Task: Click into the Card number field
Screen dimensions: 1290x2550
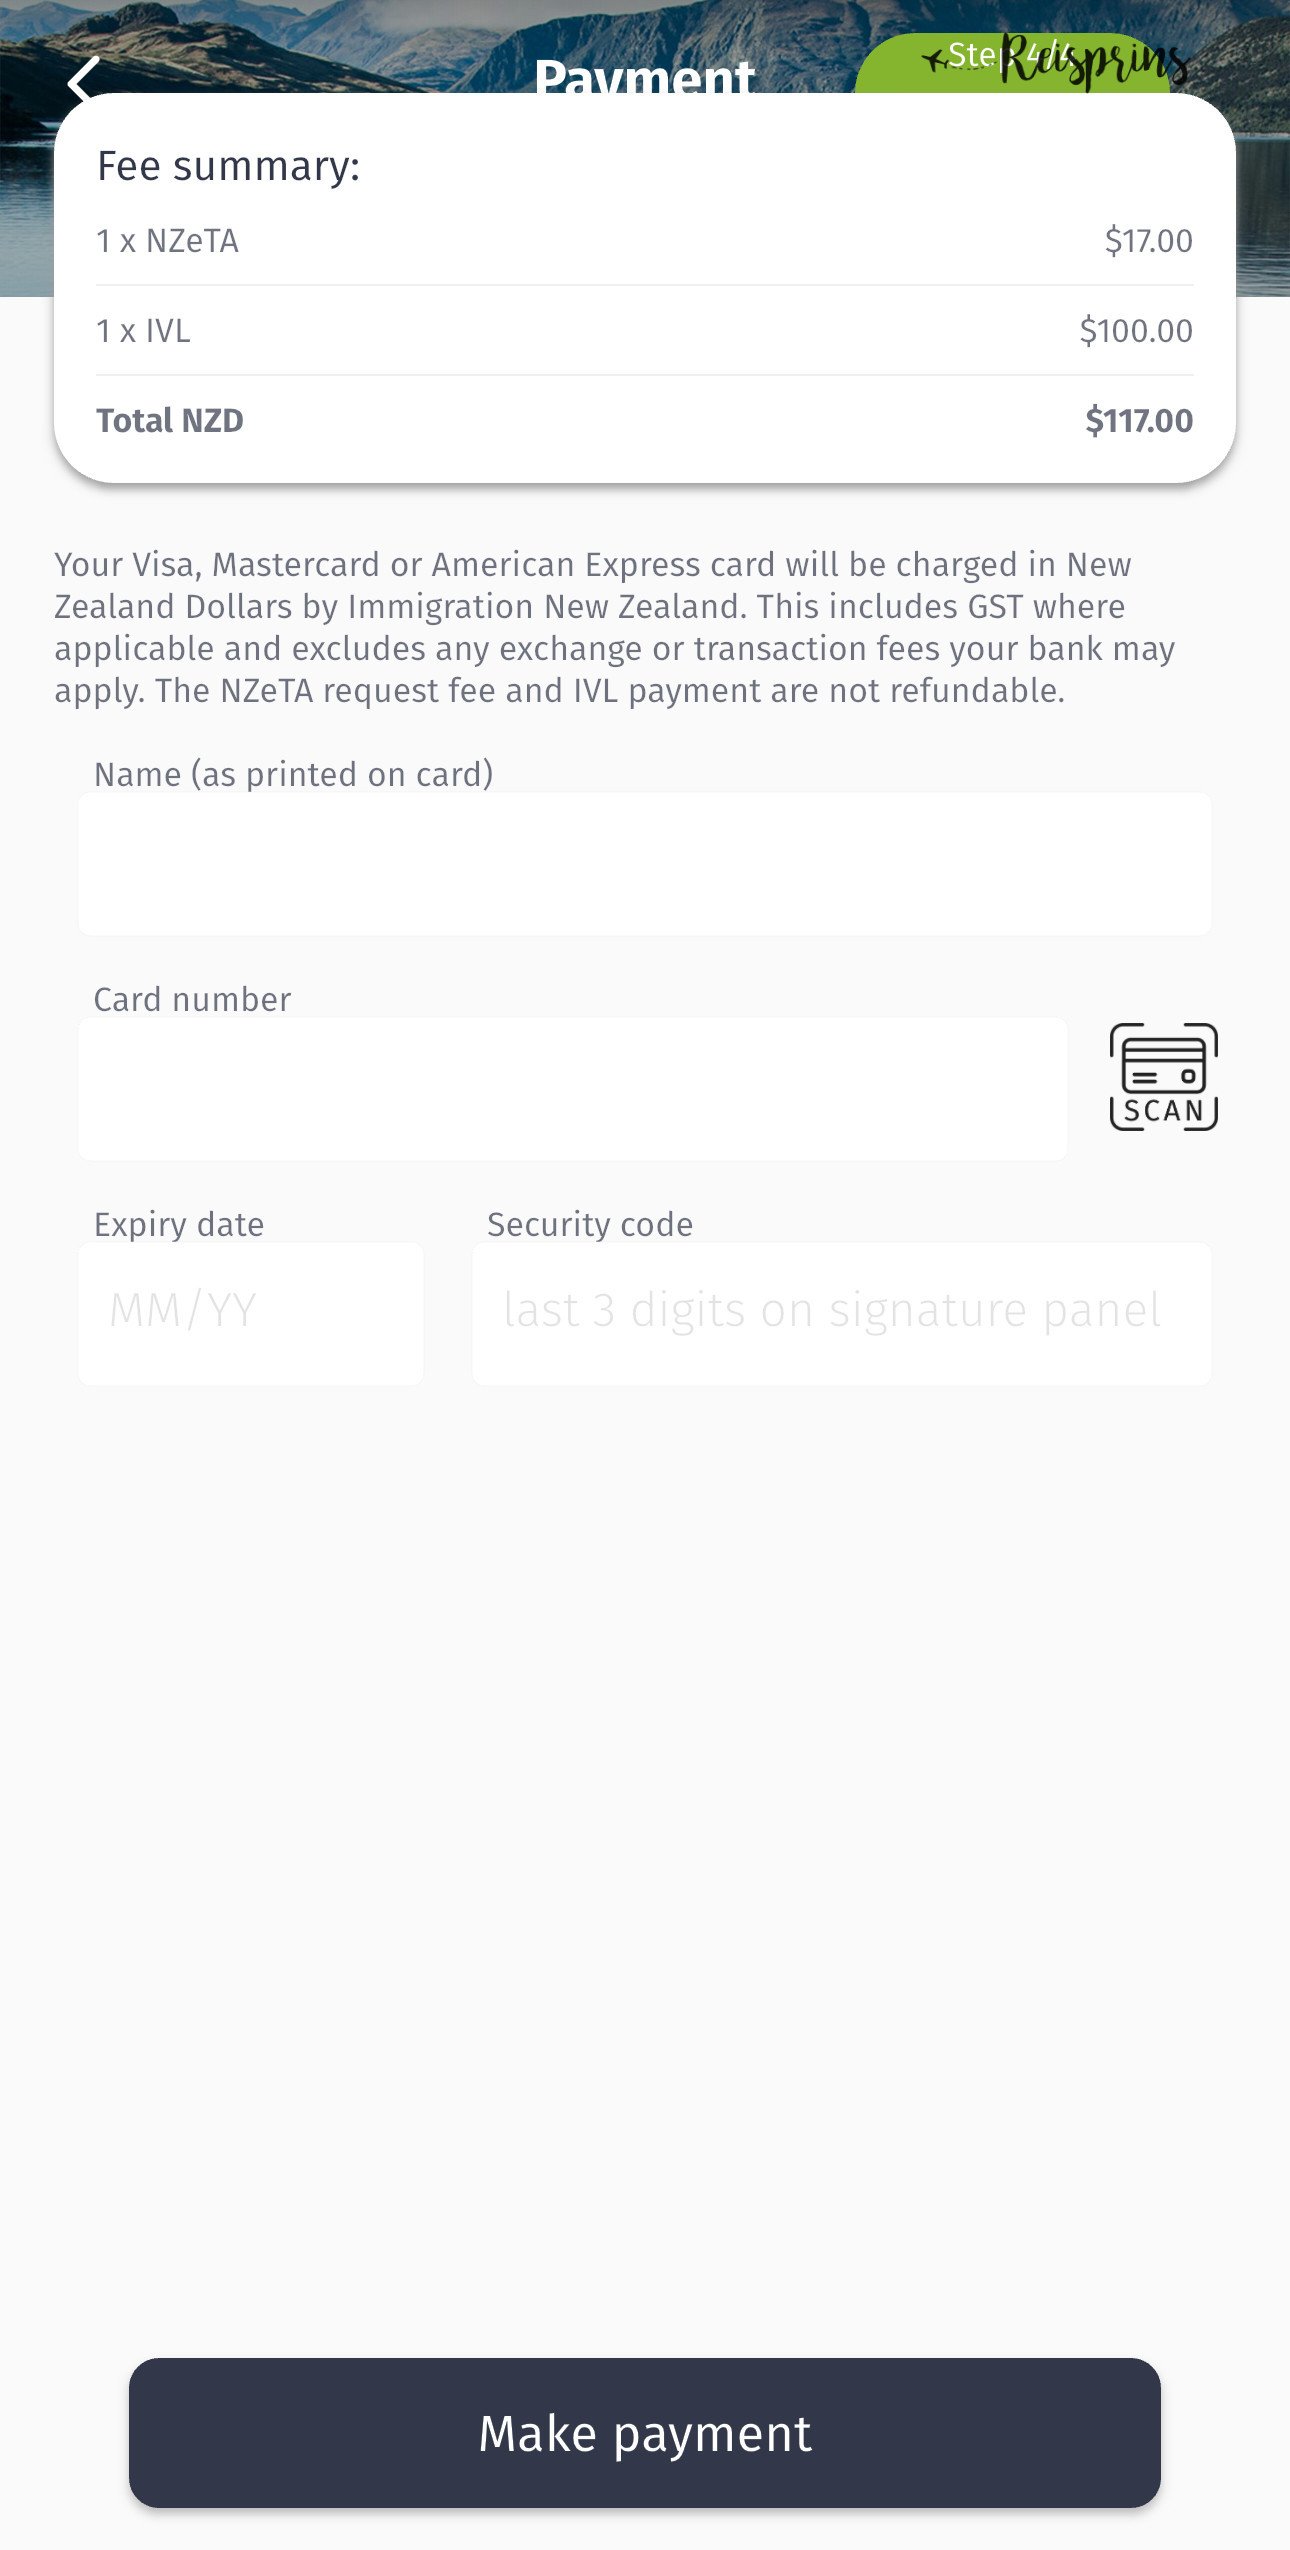Action: [x=572, y=1089]
